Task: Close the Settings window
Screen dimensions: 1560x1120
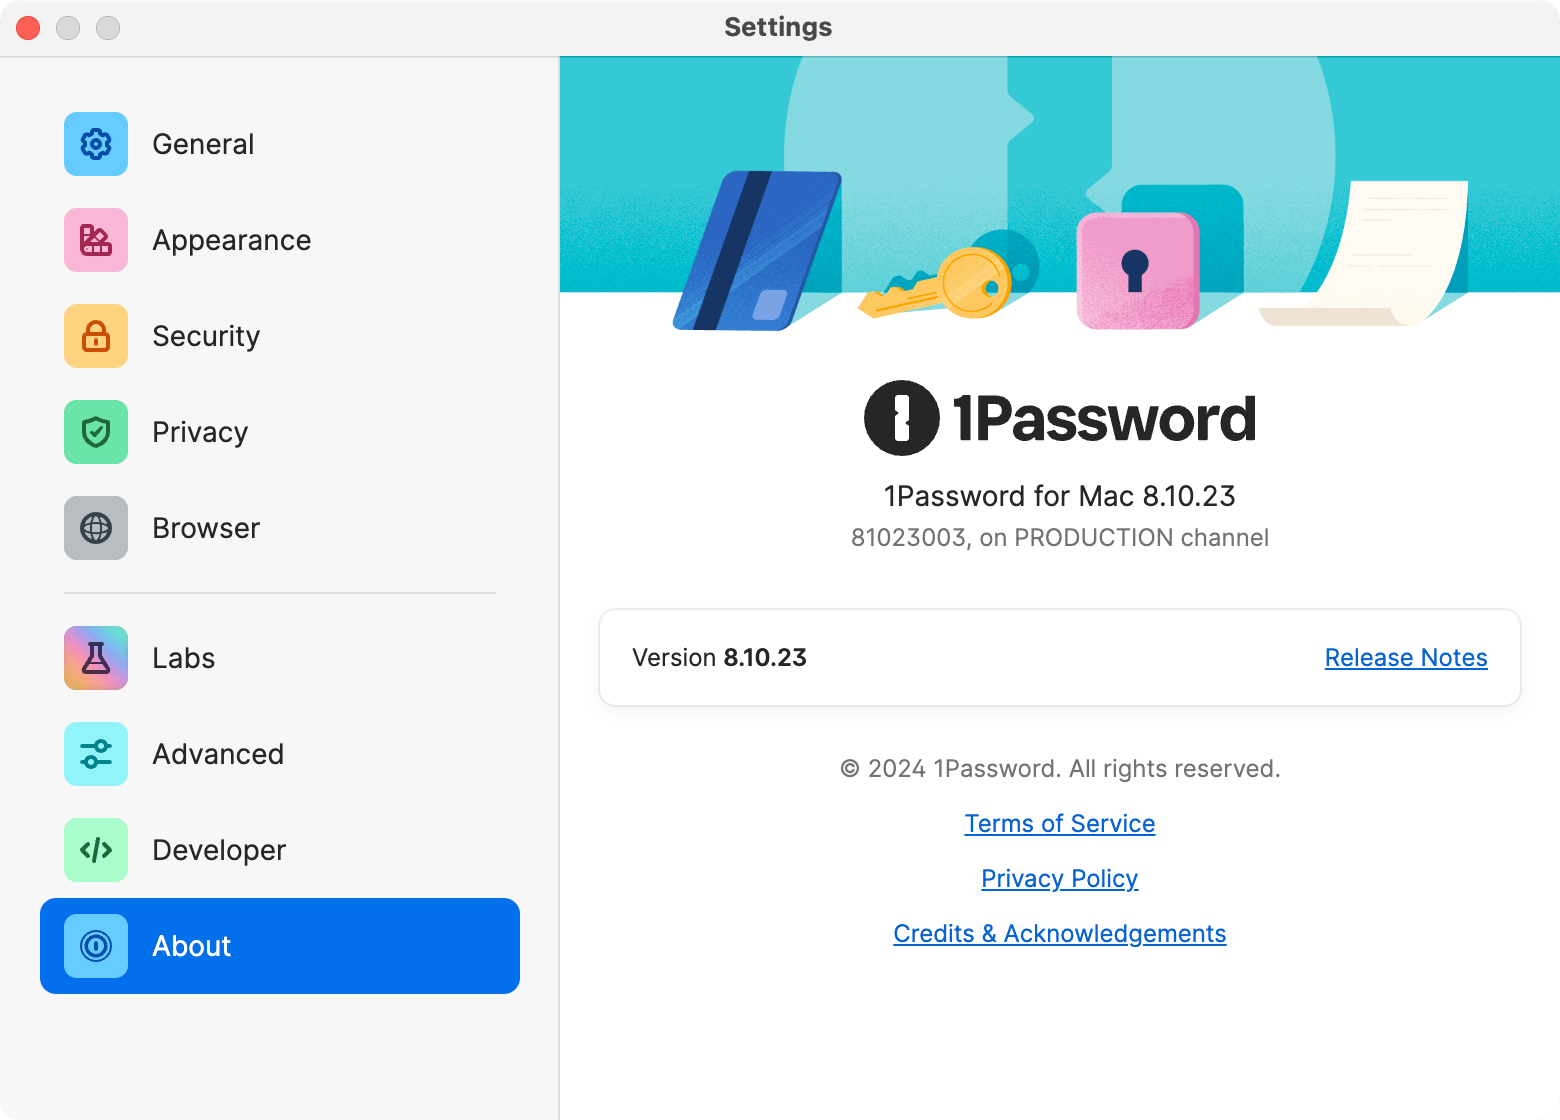Action: coord(28,28)
